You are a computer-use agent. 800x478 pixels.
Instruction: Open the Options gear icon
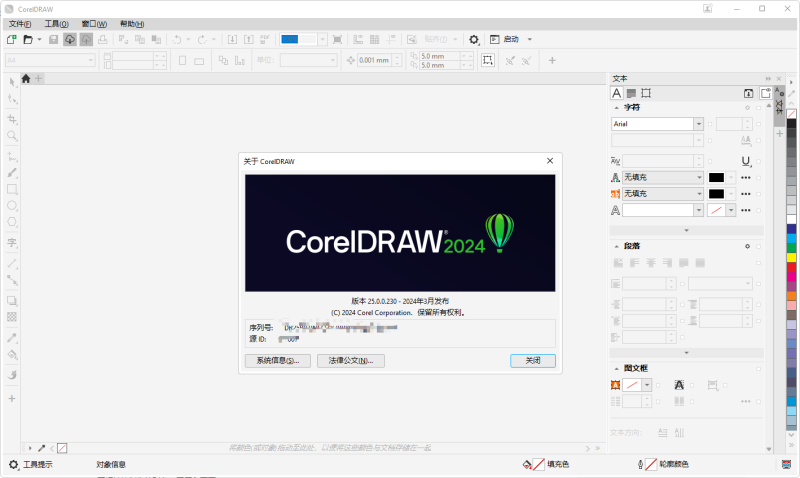click(474, 39)
